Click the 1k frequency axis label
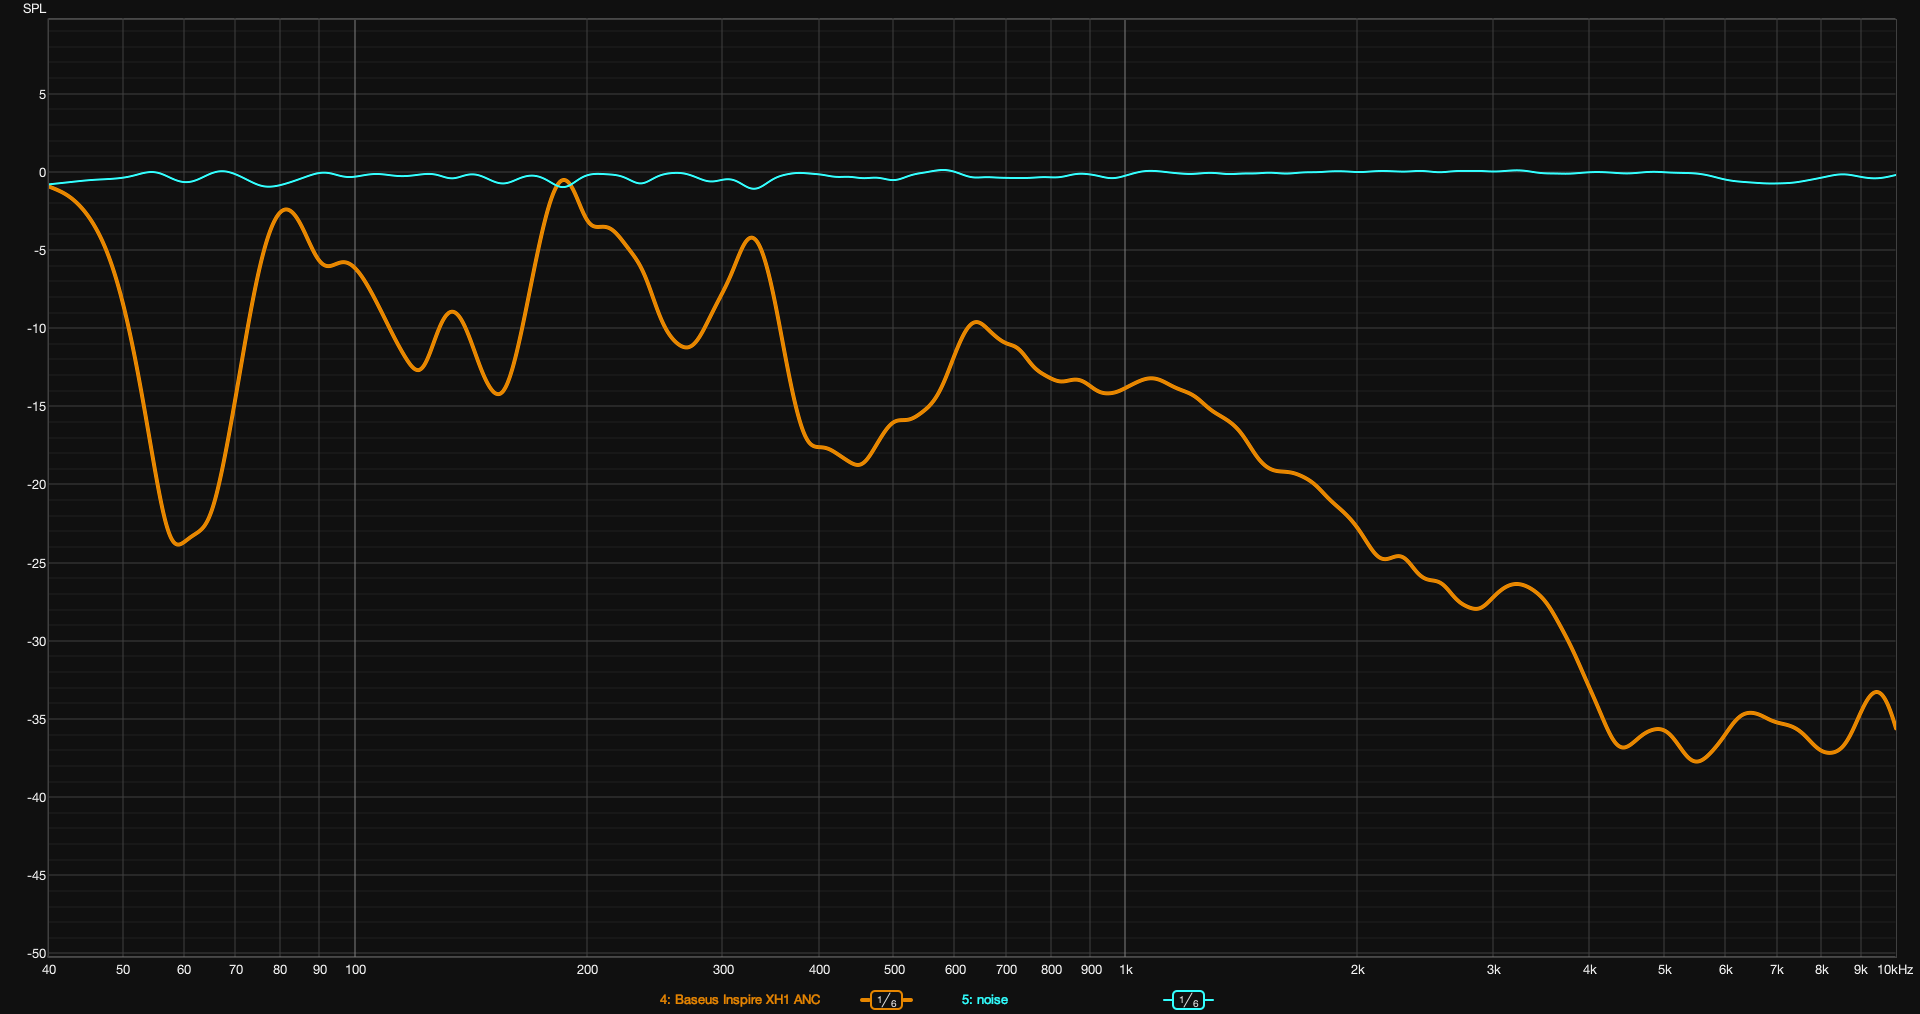Viewport: 1920px width, 1014px height. tap(1126, 970)
